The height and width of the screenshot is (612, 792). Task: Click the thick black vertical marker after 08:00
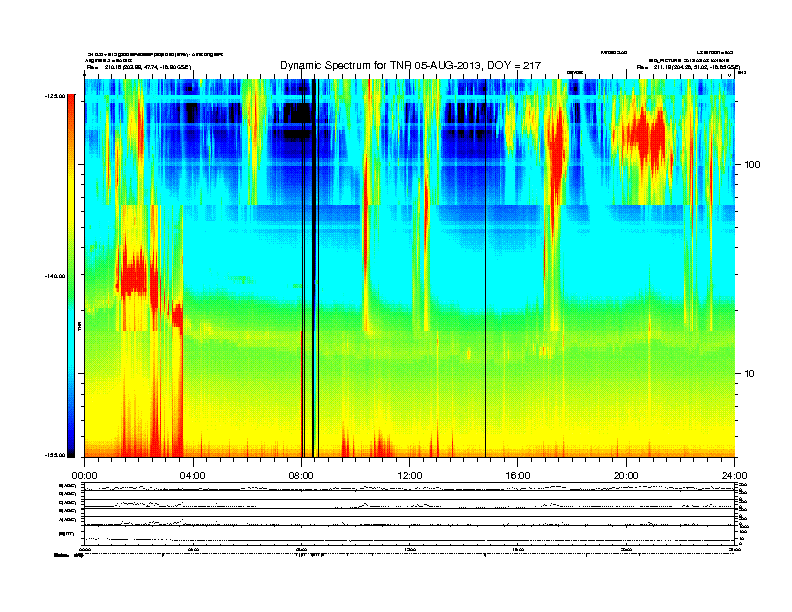point(313,268)
